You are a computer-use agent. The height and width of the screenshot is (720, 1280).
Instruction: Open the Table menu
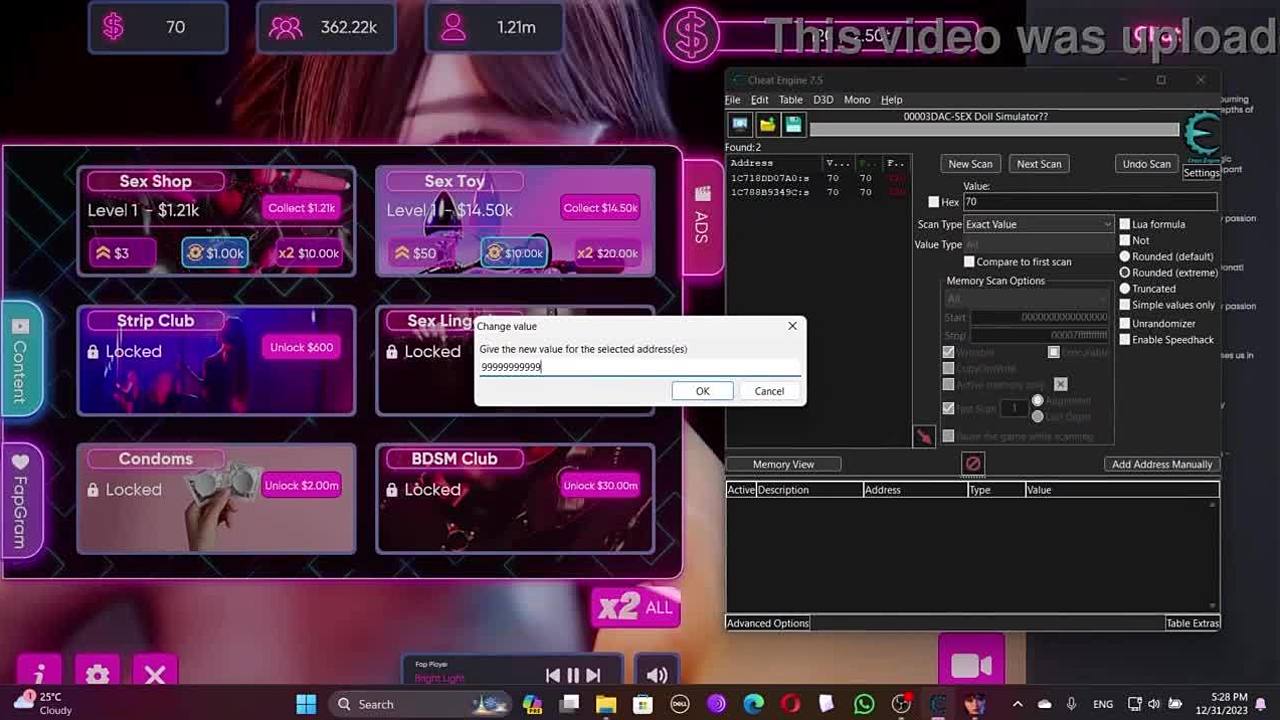point(790,100)
